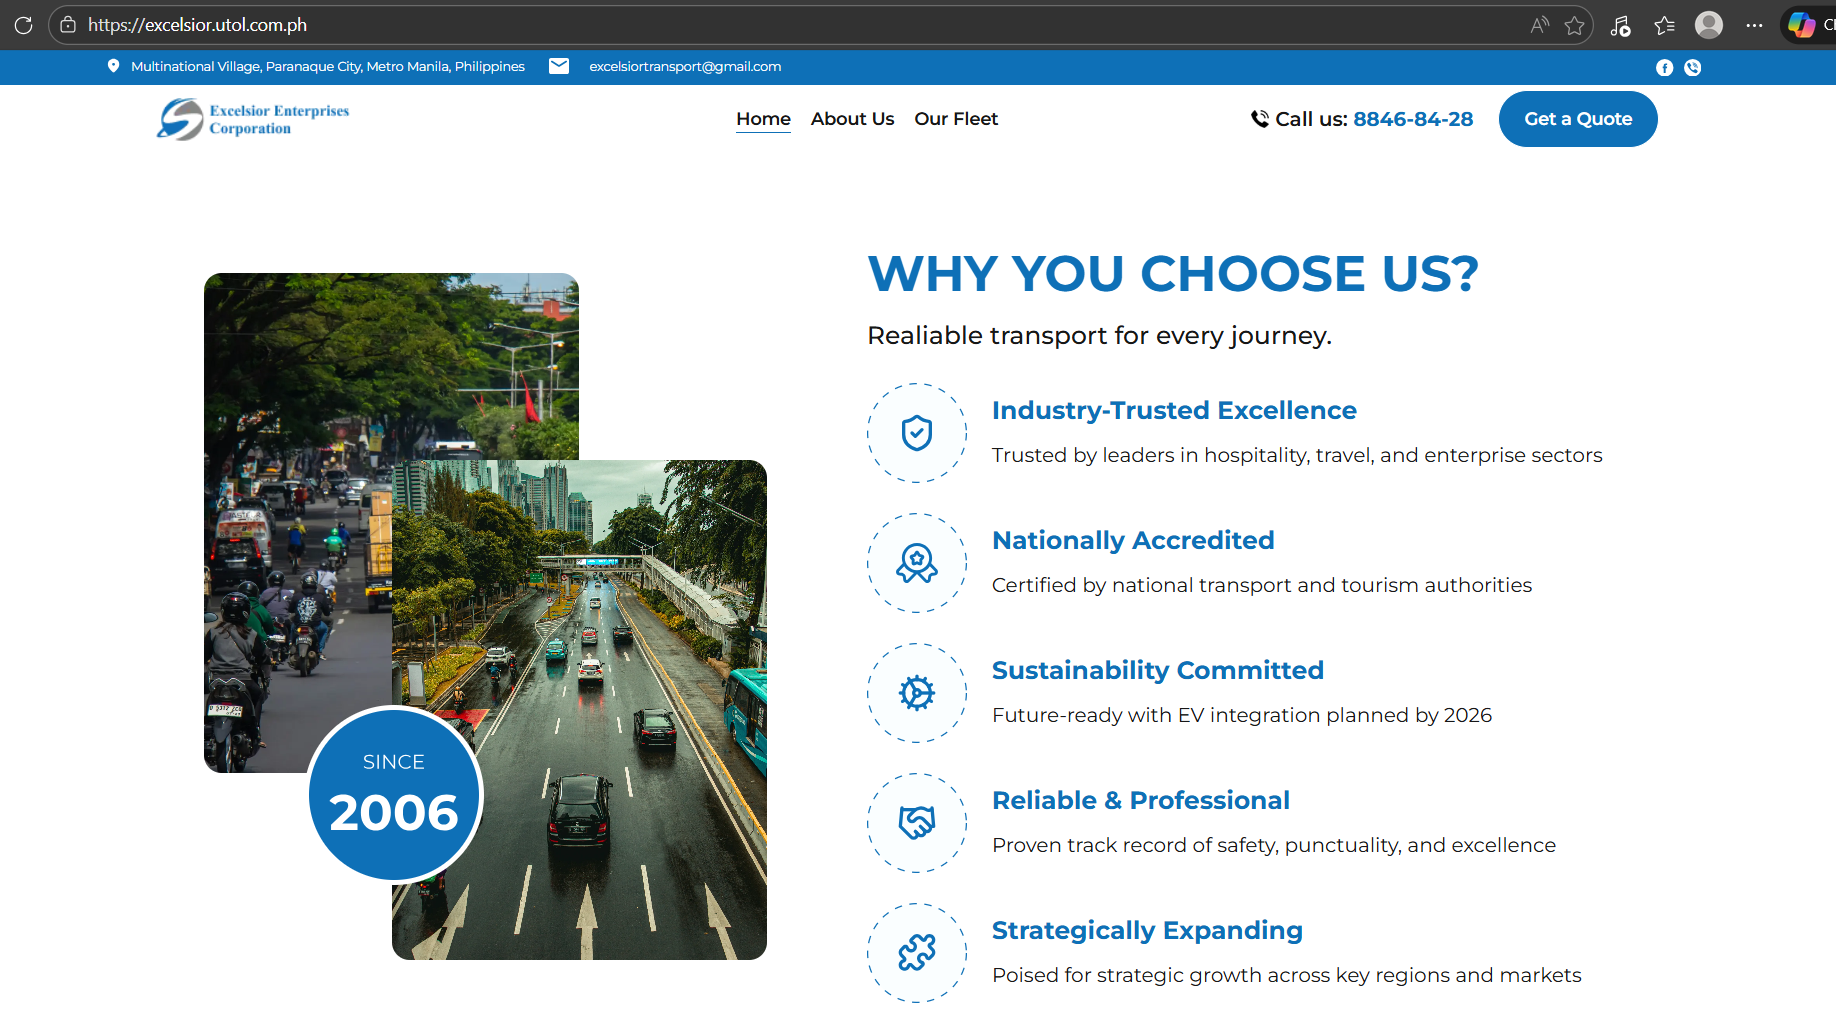Click the Excelsior Enterprises Corporation logo

(253, 119)
